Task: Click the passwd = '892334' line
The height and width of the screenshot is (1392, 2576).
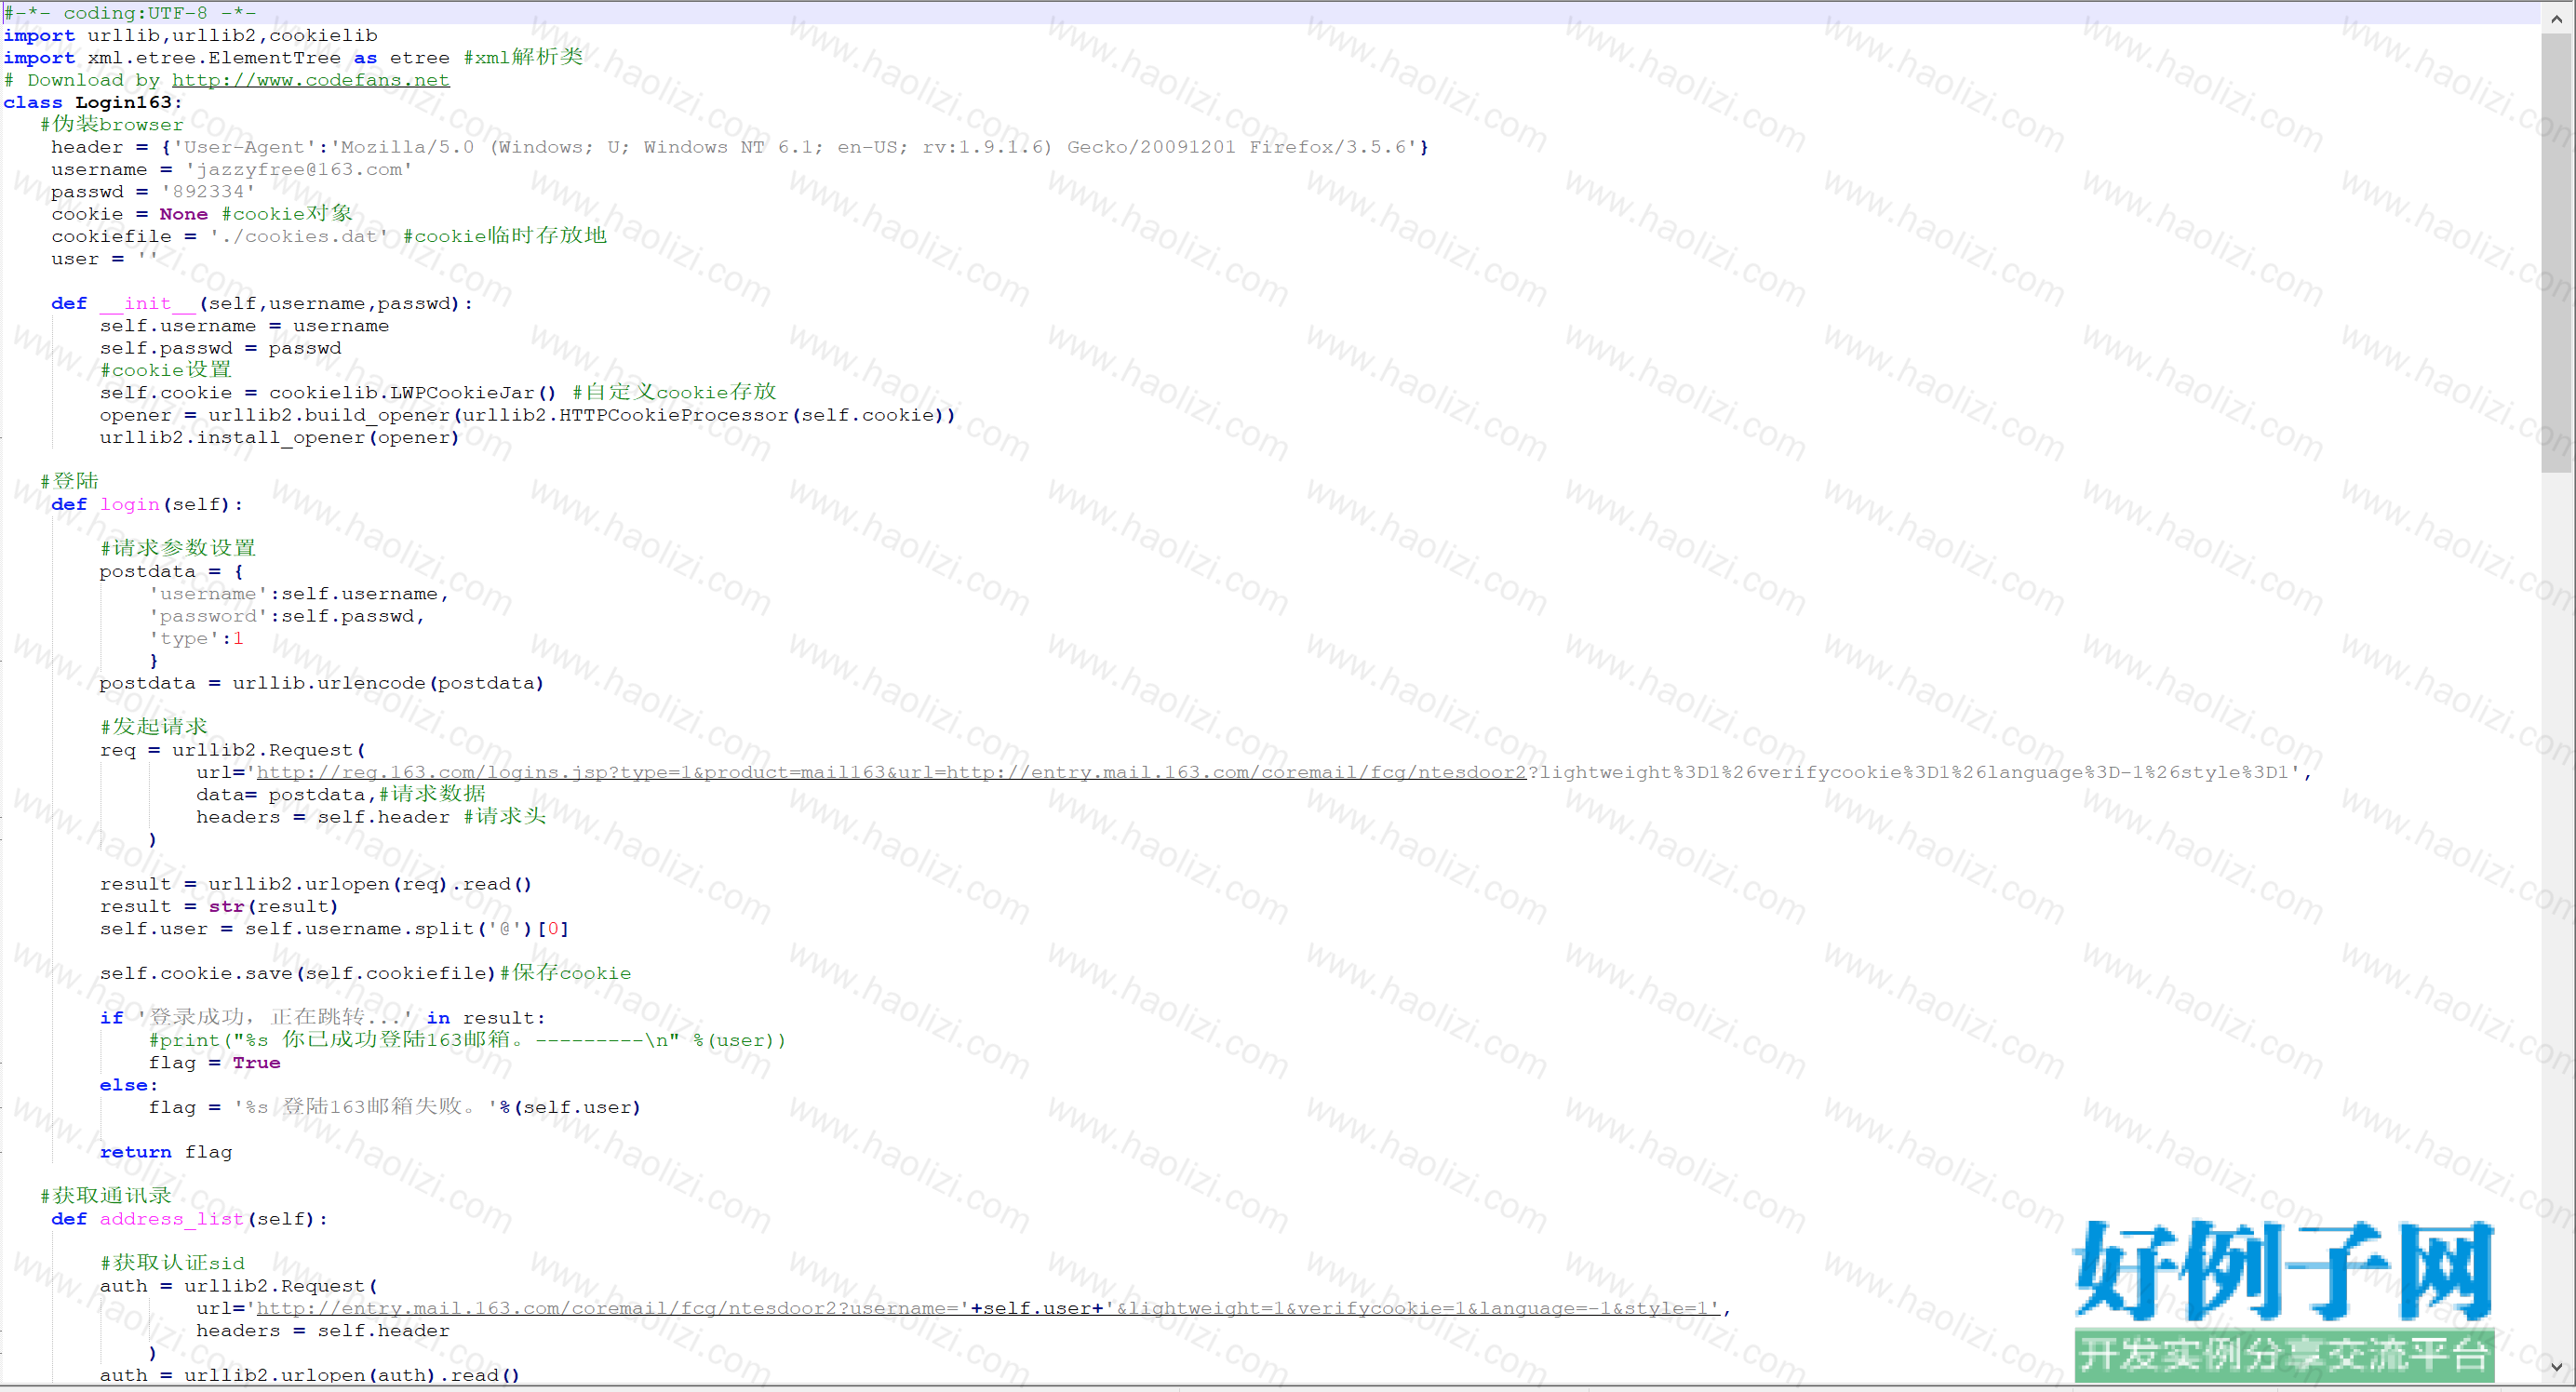Action: (x=153, y=191)
